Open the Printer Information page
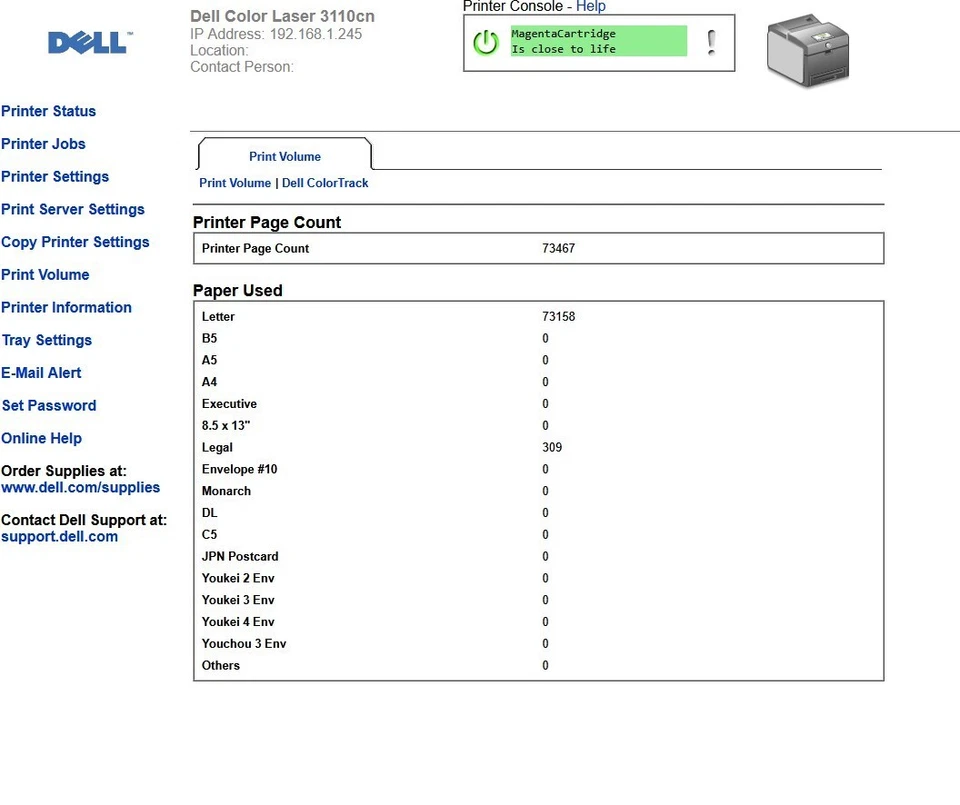960x805 pixels. click(66, 307)
